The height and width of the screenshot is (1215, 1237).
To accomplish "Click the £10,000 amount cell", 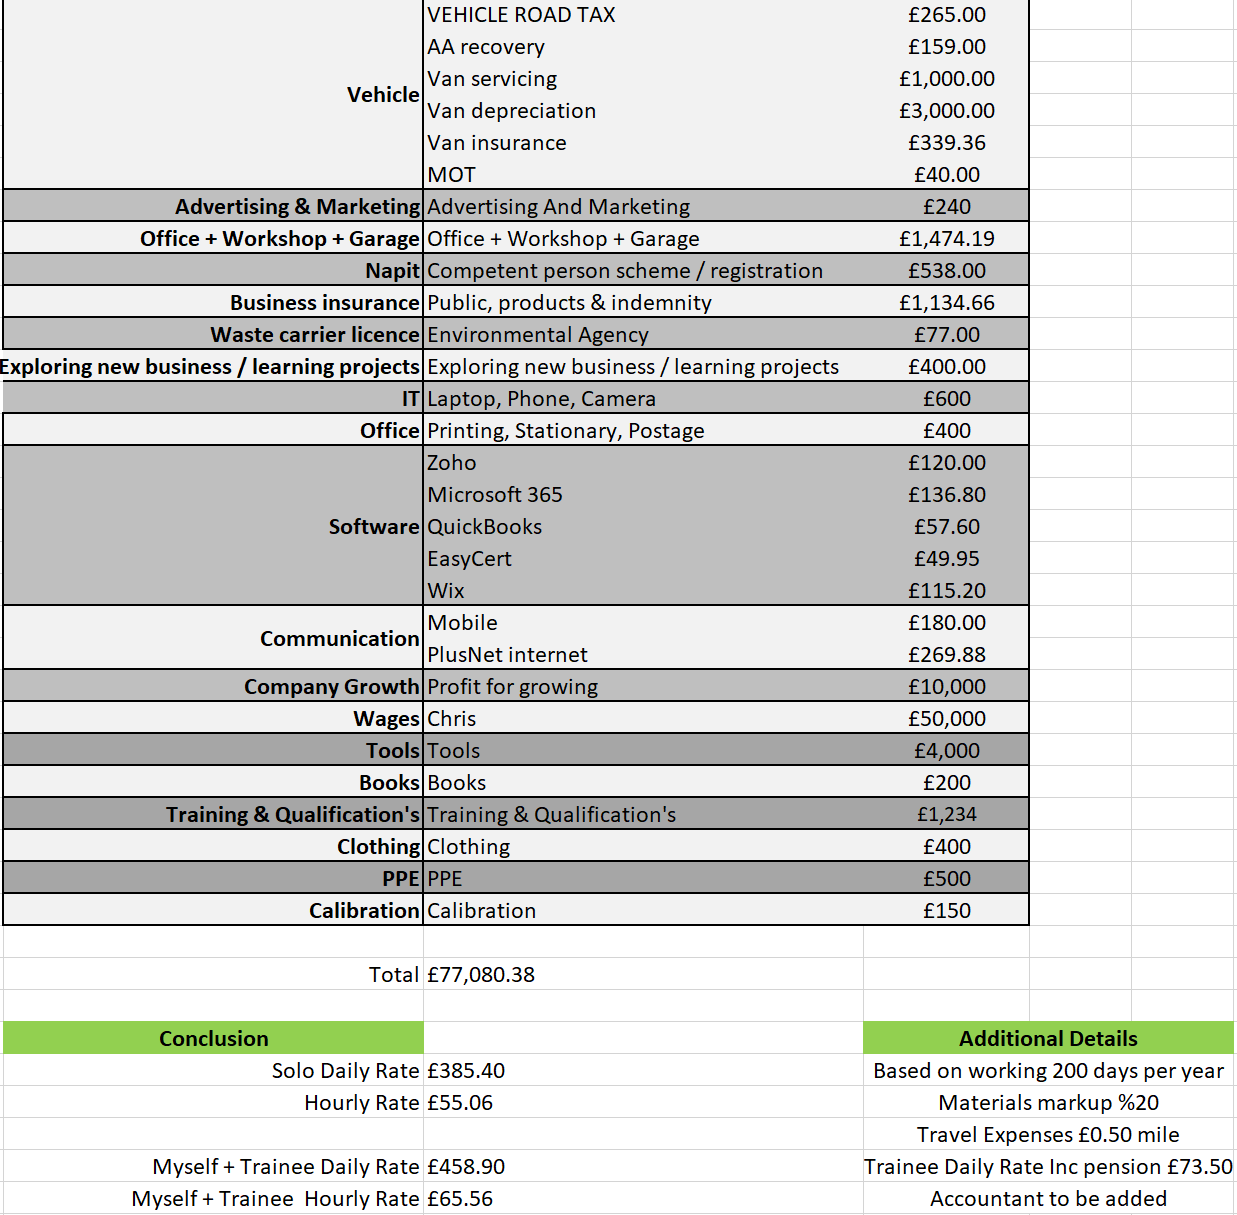I will (x=947, y=687).
